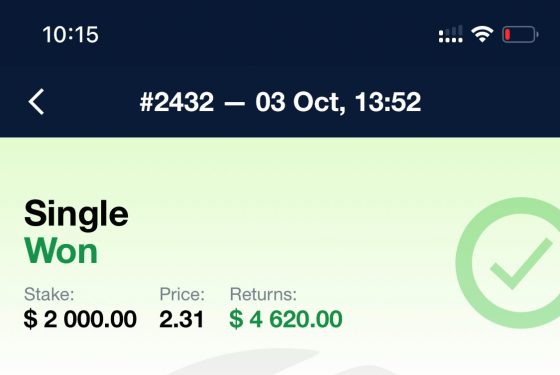Select the bet header #2432 — 03 Oct, 13:52
Viewport: 560px width, 375px height.
coord(280,102)
